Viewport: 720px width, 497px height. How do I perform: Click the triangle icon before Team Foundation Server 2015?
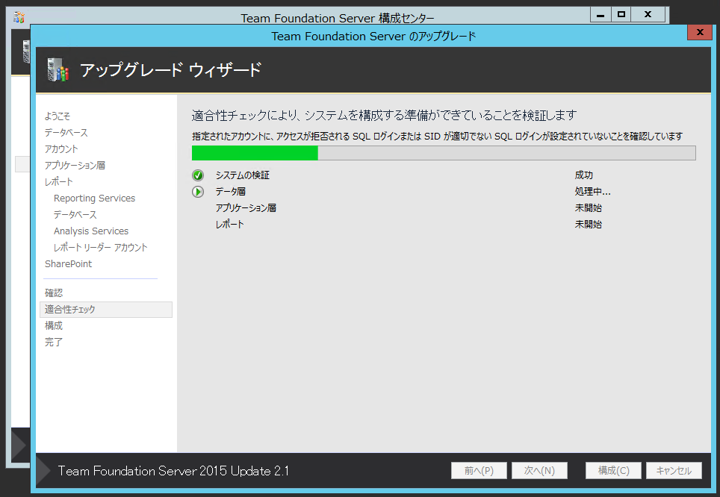44,470
